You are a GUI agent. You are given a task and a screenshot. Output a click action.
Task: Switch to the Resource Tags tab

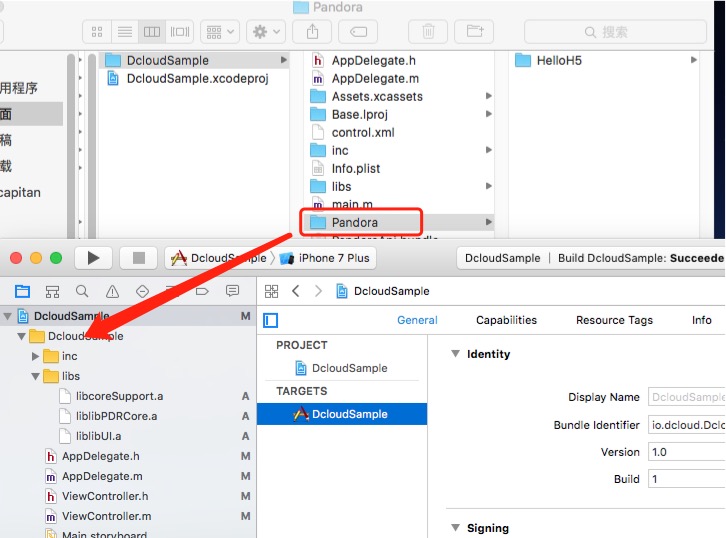point(614,320)
